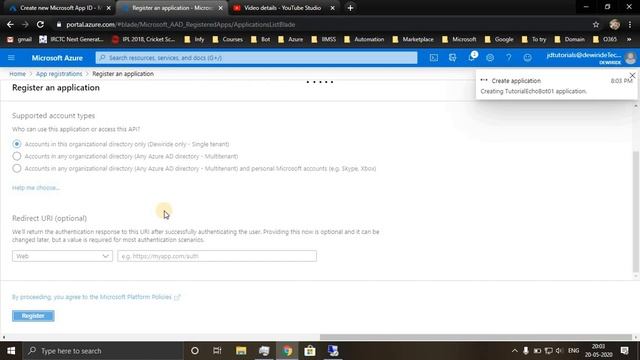The image size is (640, 360).
Task: Open the Chrome profile picture menu
Action: 614,24
